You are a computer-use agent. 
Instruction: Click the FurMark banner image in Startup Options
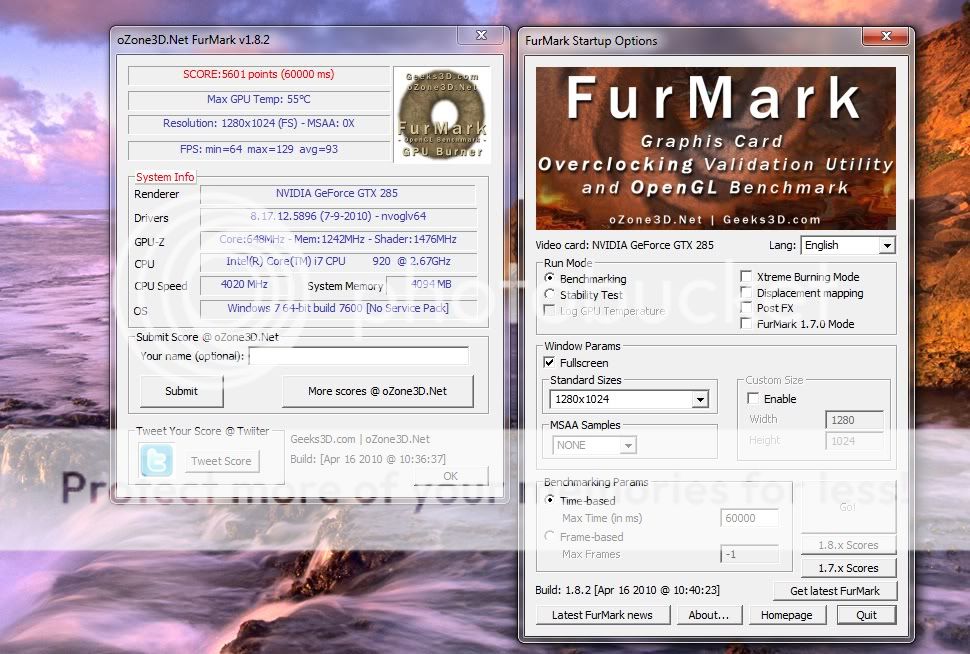click(716, 148)
